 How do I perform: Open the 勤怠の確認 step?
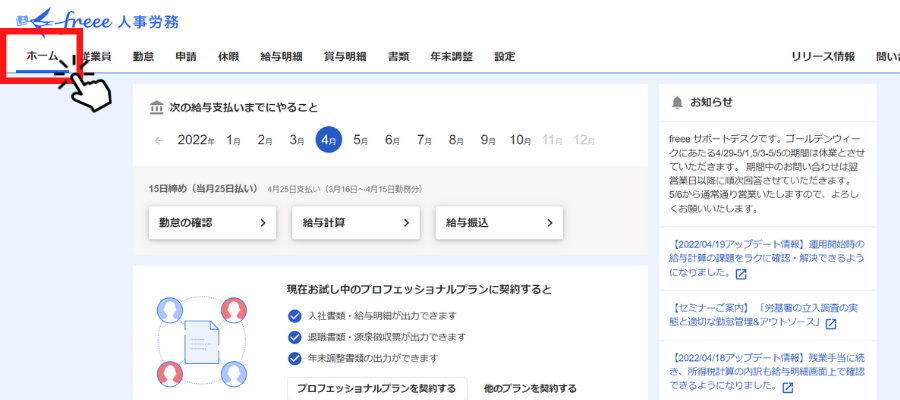tap(211, 223)
